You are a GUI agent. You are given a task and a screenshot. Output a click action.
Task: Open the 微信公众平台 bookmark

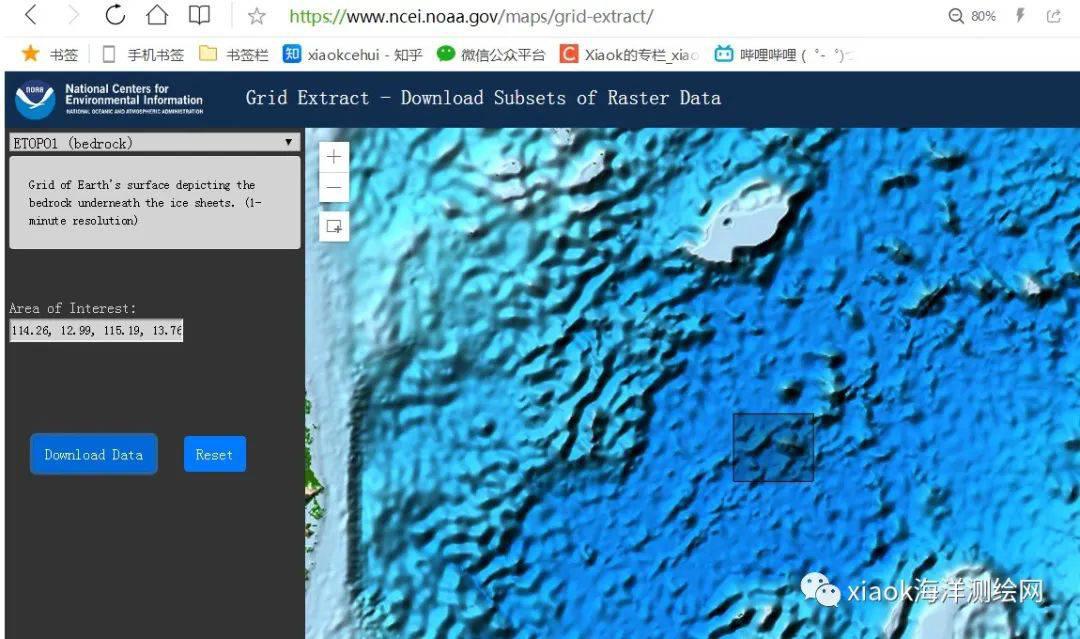(491, 54)
